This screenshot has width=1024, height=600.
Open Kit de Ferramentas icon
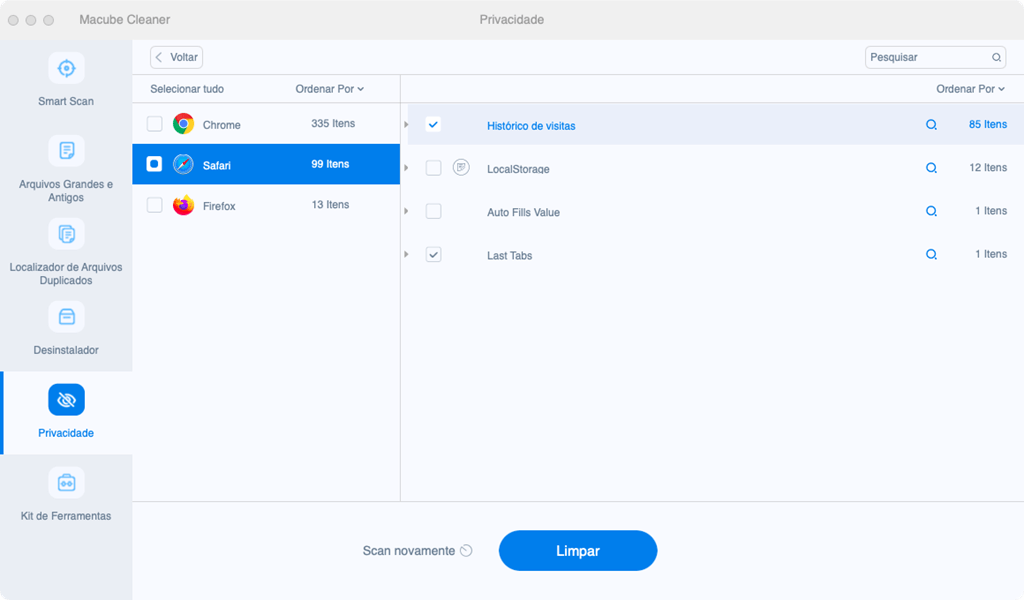point(66,482)
